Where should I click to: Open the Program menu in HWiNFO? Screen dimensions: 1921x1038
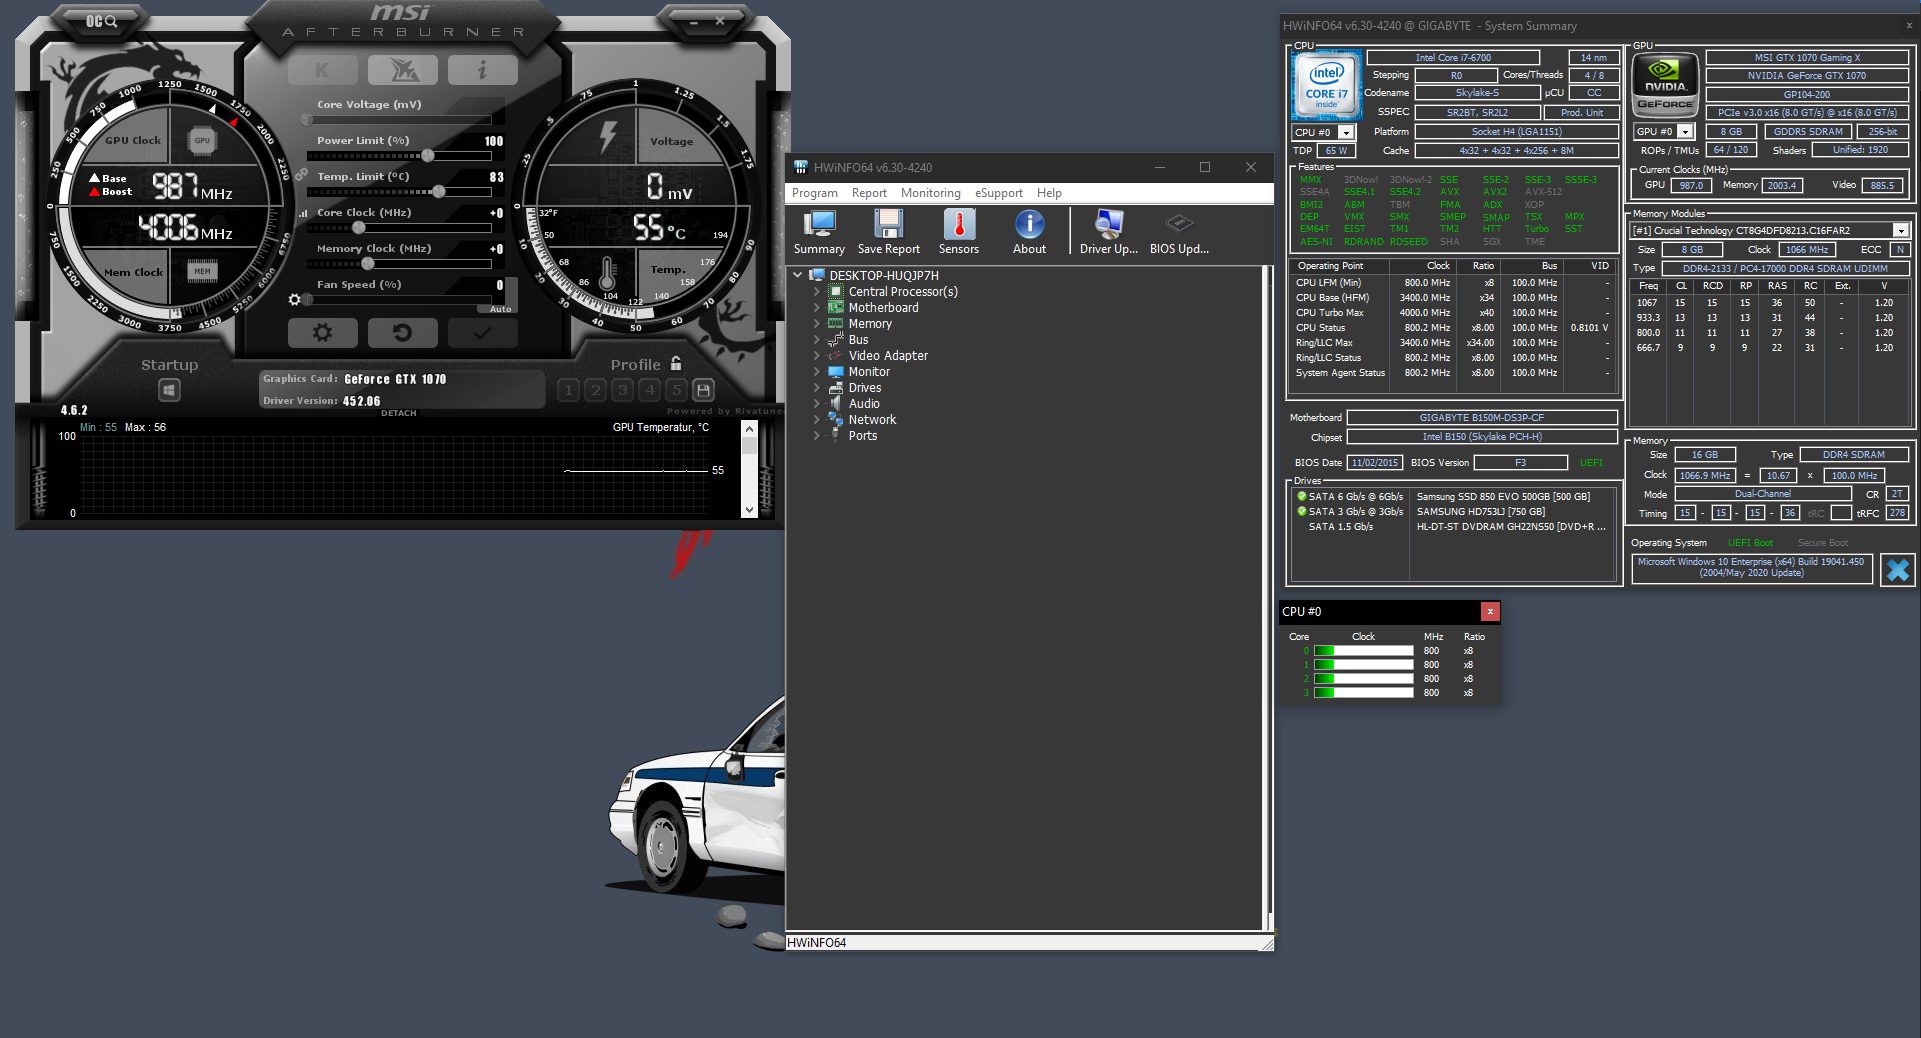point(815,193)
